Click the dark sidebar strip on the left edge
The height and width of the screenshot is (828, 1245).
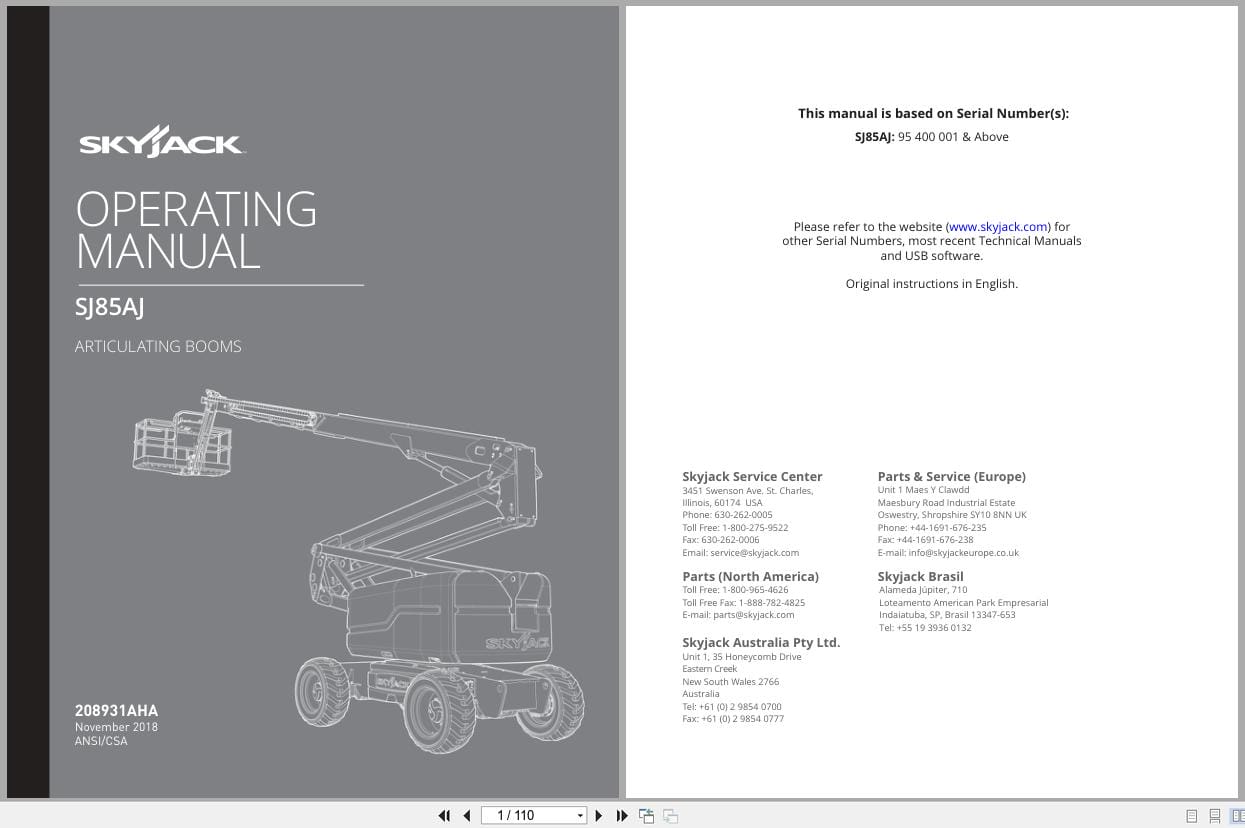[x=28, y=400]
